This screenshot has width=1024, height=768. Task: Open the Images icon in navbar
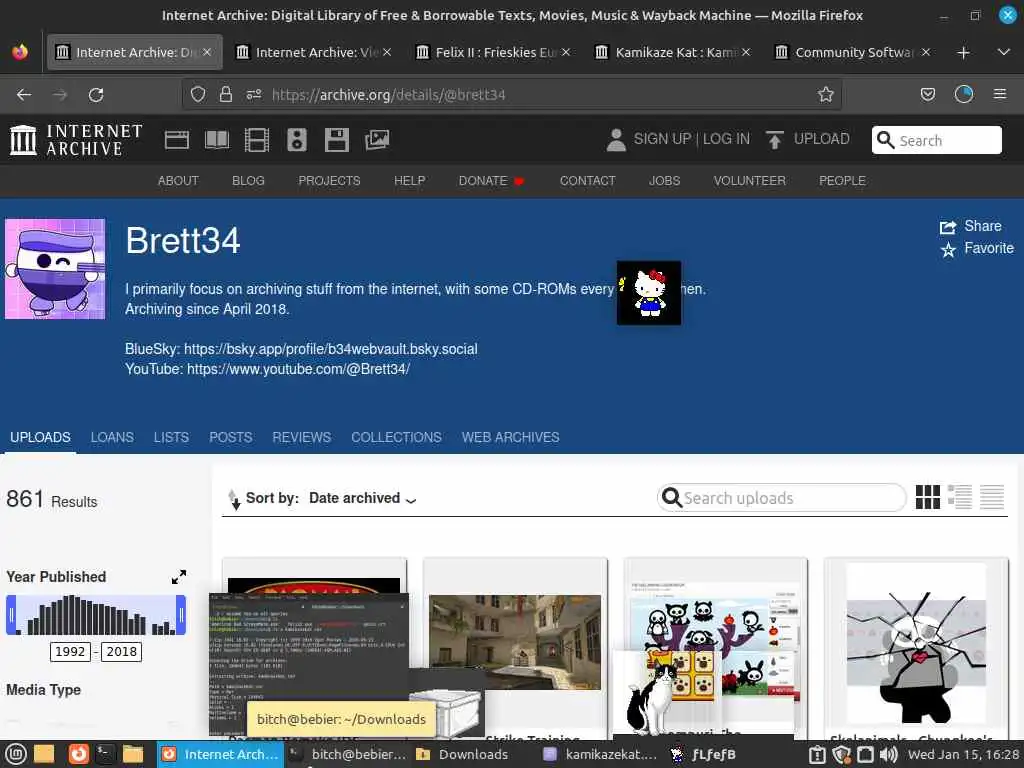[x=377, y=140]
